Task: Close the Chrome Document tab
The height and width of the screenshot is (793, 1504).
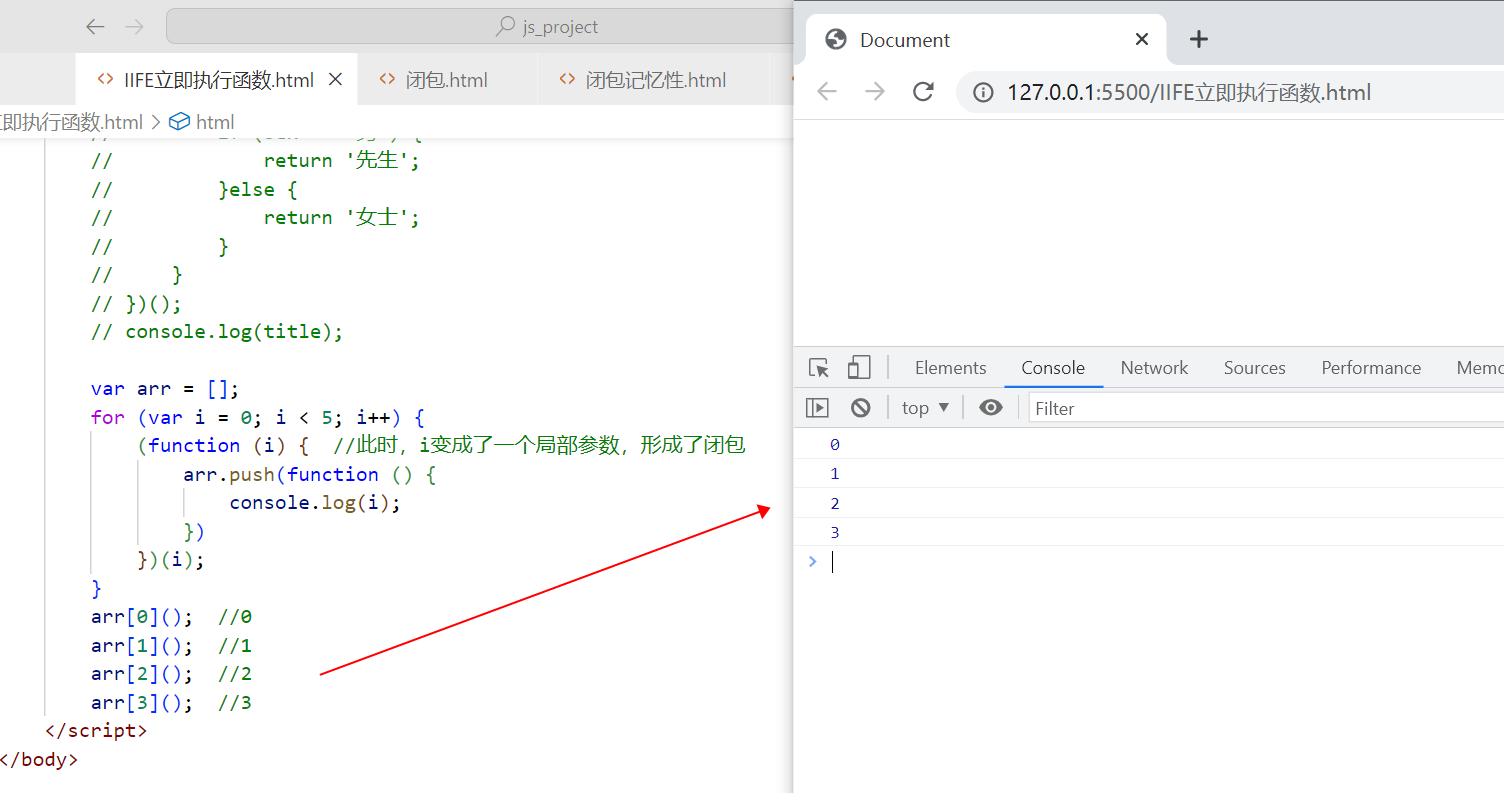Action: click(1142, 40)
